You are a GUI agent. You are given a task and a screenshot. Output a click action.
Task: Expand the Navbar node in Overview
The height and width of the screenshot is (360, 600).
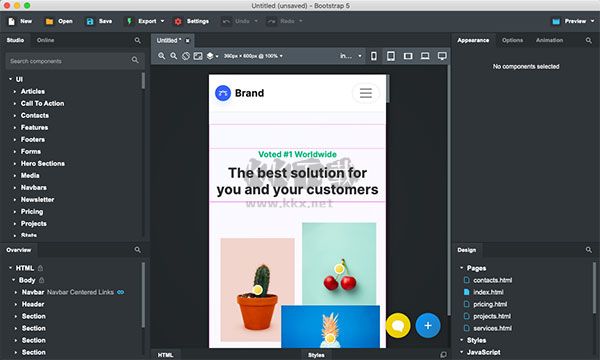click(16, 292)
